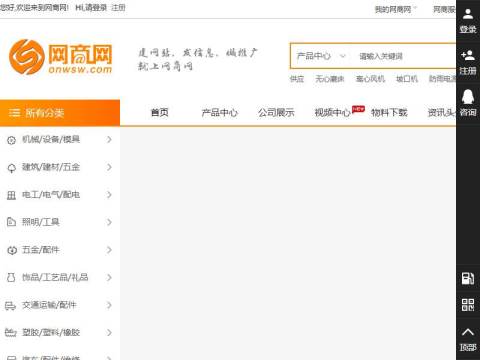This screenshot has width=480, height=360.
Task: Click the icon beside 电工/电气/配电
Action: (x=11, y=195)
